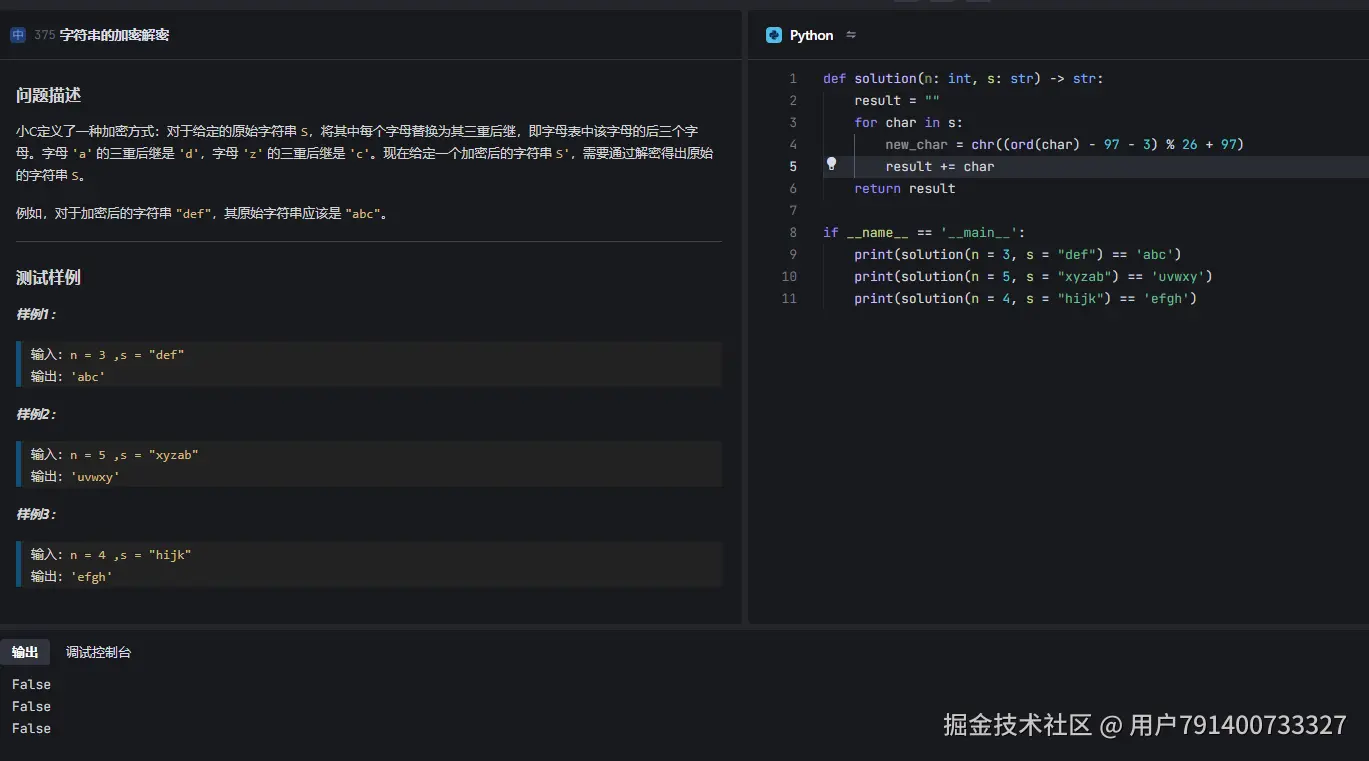Click the 掘金技术社区 watermark text
1369x761 pixels.
(1017, 725)
